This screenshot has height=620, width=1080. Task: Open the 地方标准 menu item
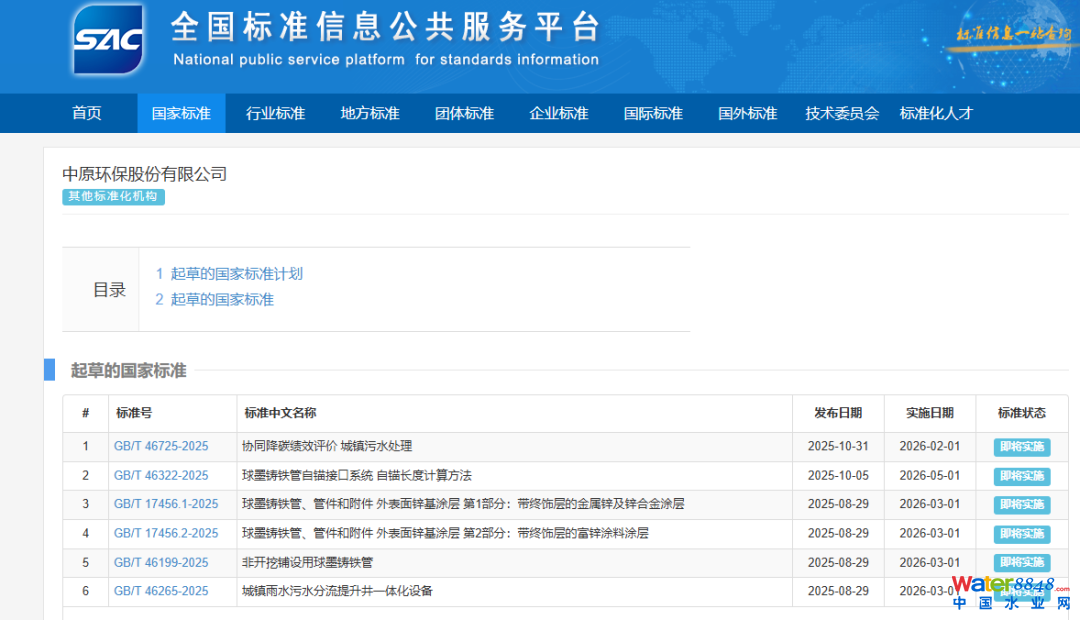370,113
